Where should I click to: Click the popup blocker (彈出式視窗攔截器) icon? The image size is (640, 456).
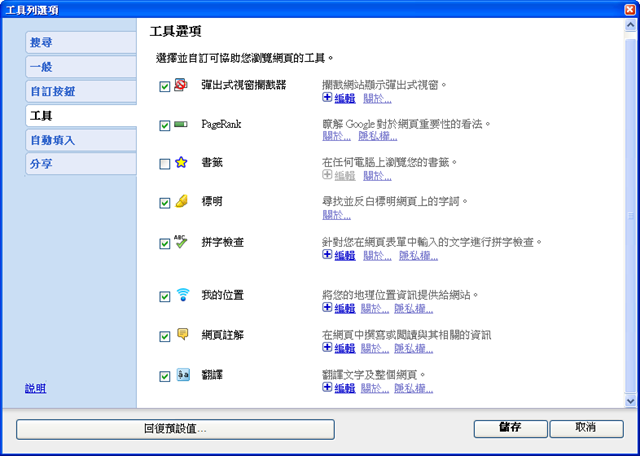click(181, 85)
